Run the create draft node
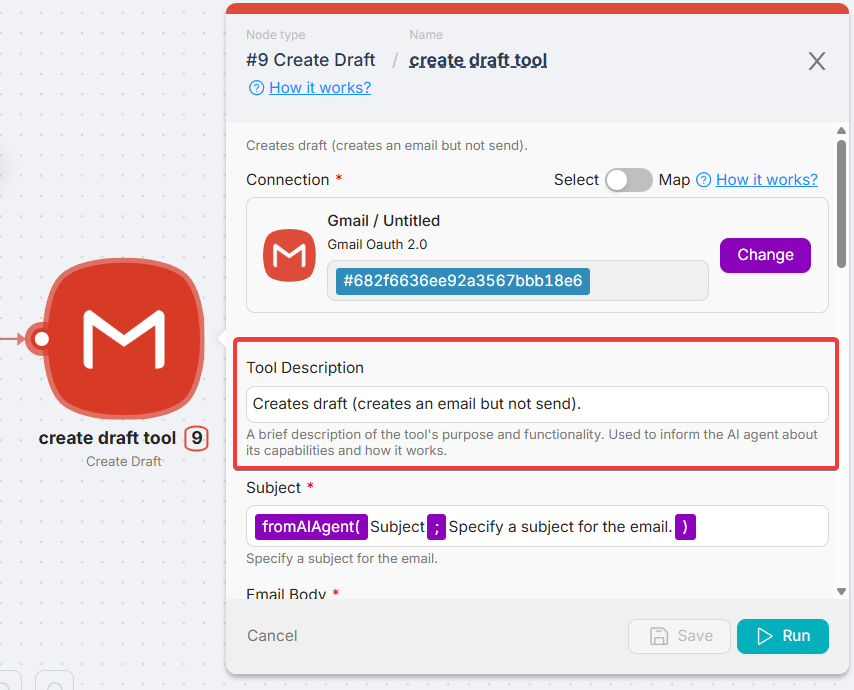 tap(783, 636)
